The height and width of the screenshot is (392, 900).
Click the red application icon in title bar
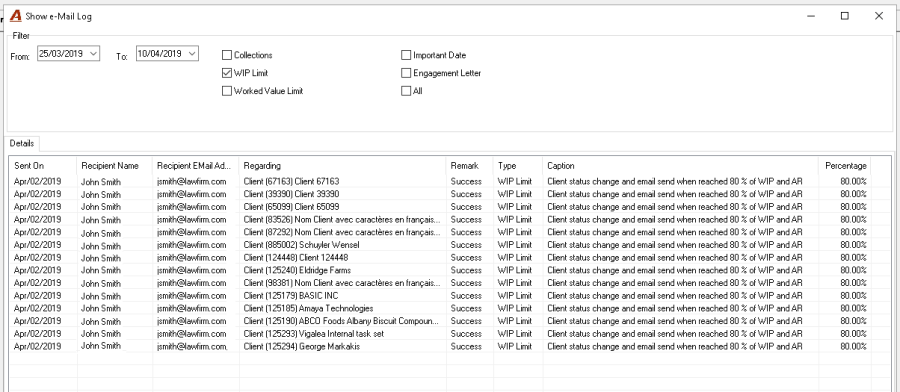click(x=16, y=16)
